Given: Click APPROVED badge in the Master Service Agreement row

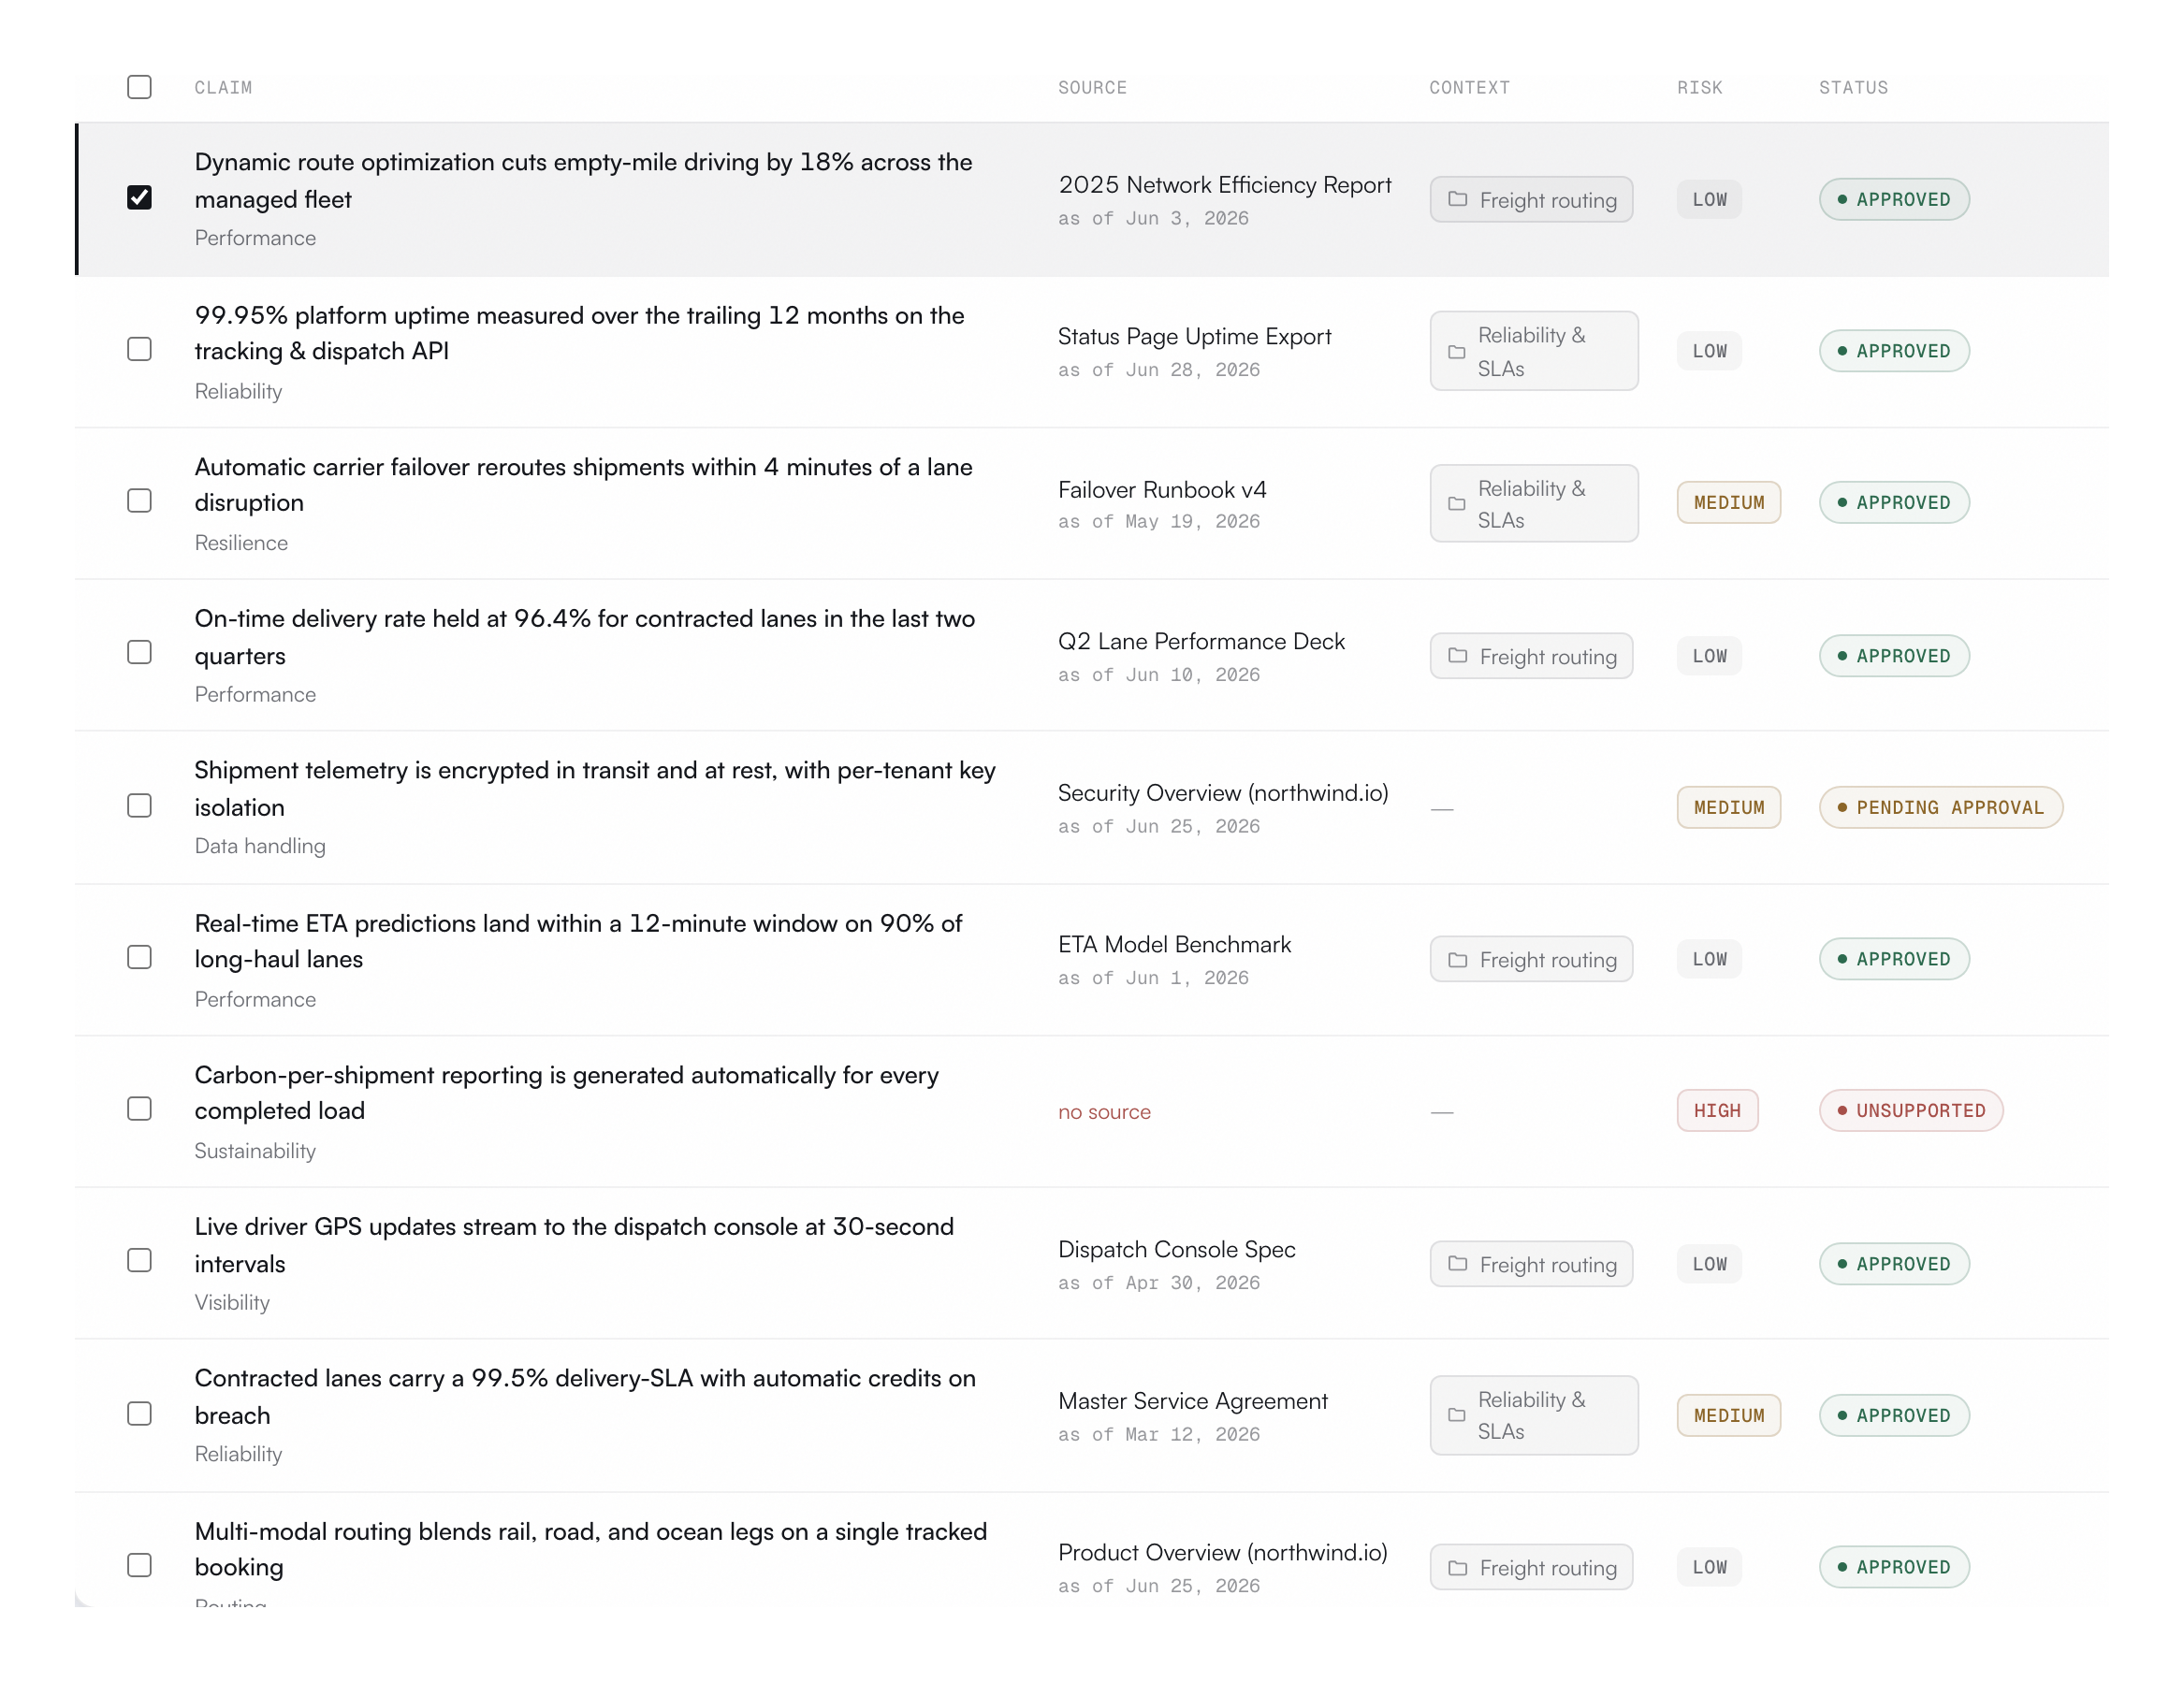Looking at the screenshot, I should (1894, 1416).
